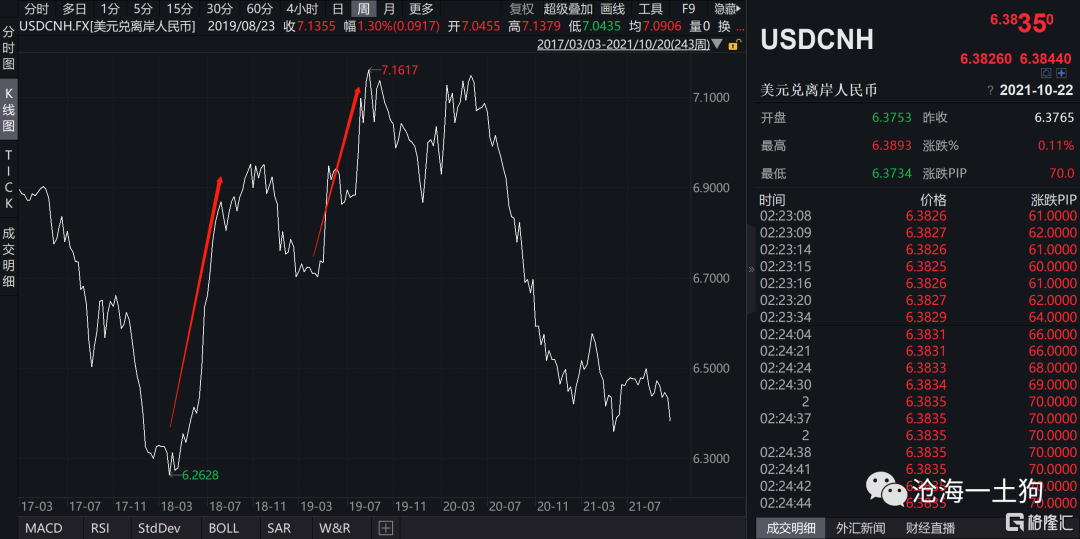Open 分时图 view in left sidebar
Screen dimensions: 1080x539
tap(9, 47)
